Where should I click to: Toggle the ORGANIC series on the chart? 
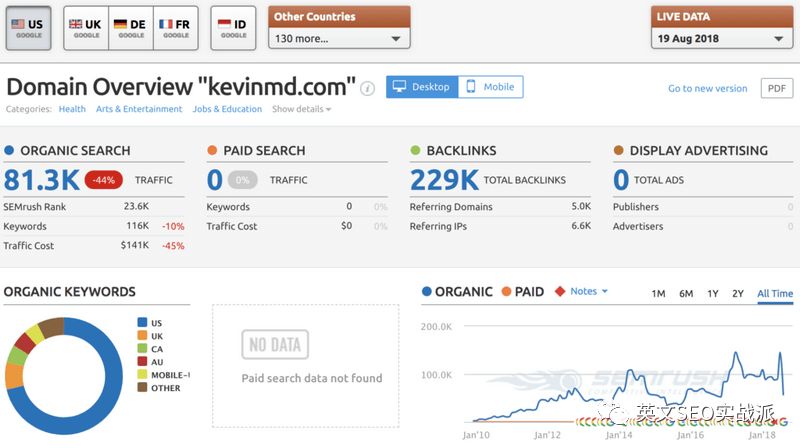457,291
